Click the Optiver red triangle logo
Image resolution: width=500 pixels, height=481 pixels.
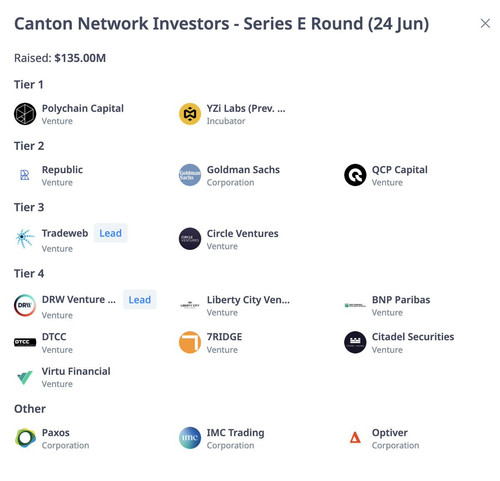click(x=355, y=438)
